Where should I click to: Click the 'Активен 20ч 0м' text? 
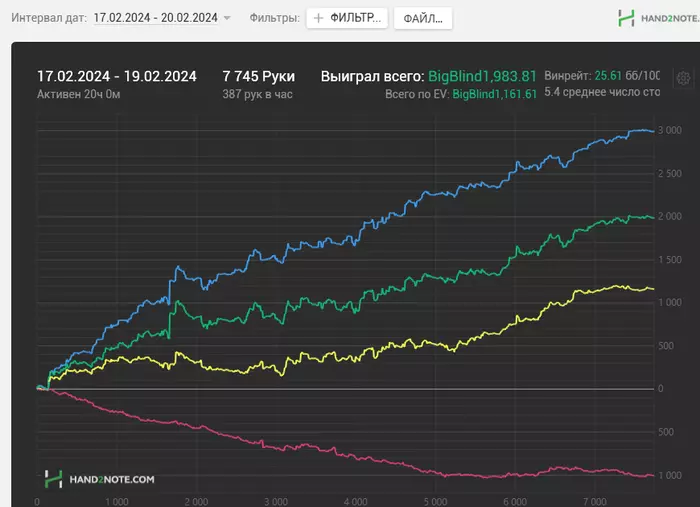pos(79,94)
